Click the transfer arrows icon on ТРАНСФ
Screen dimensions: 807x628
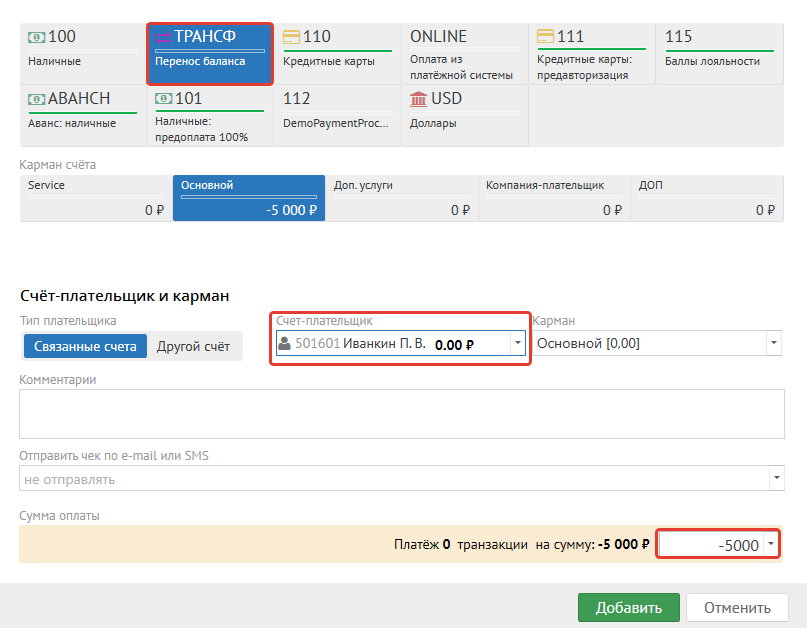tap(163, 38)
